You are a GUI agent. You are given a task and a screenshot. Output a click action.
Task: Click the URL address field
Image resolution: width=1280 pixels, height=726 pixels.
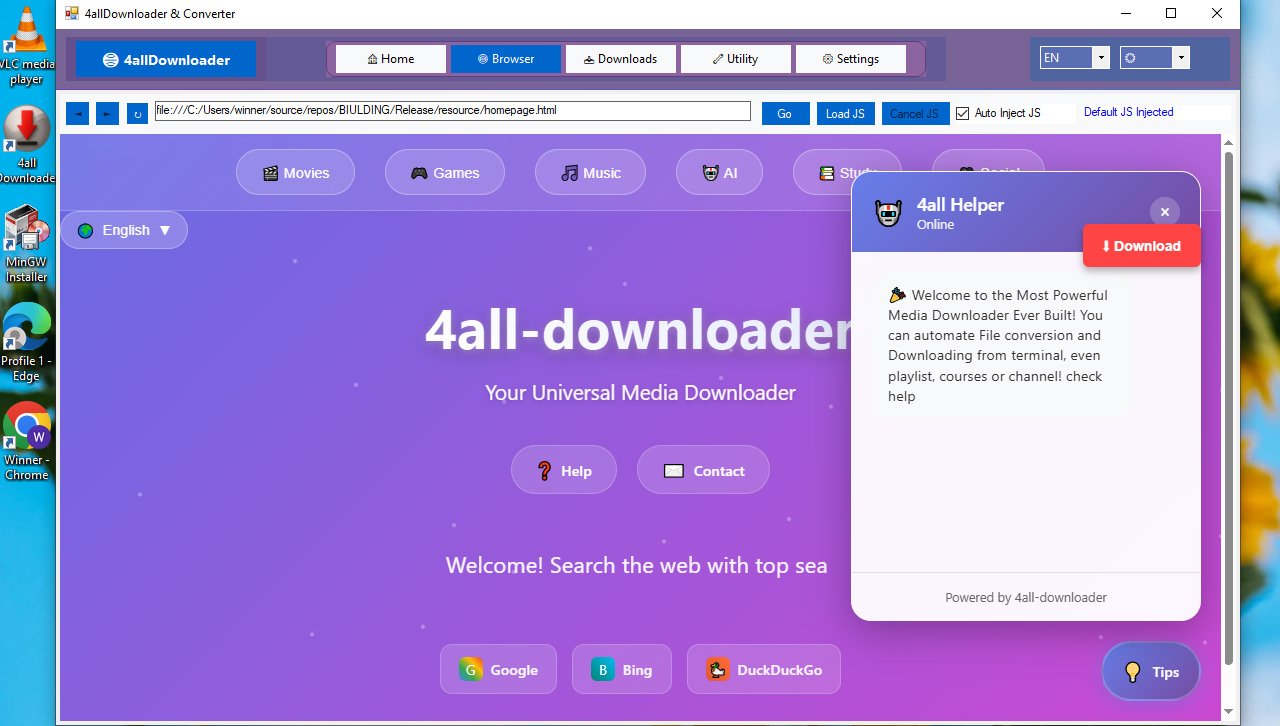point(453,111)
